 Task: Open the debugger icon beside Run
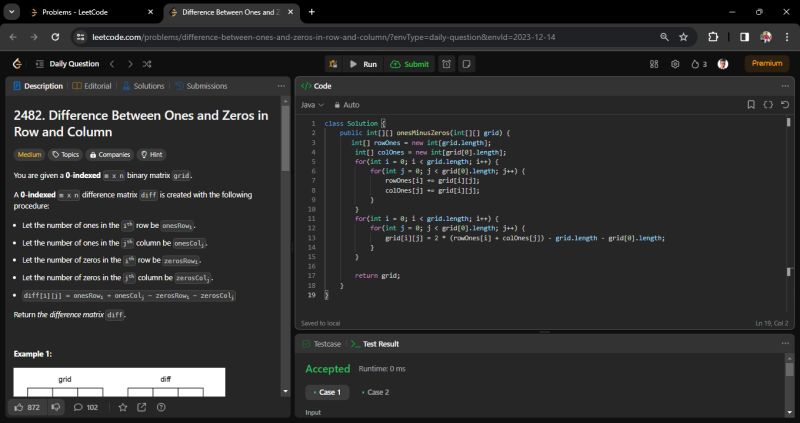coord(333,64)
